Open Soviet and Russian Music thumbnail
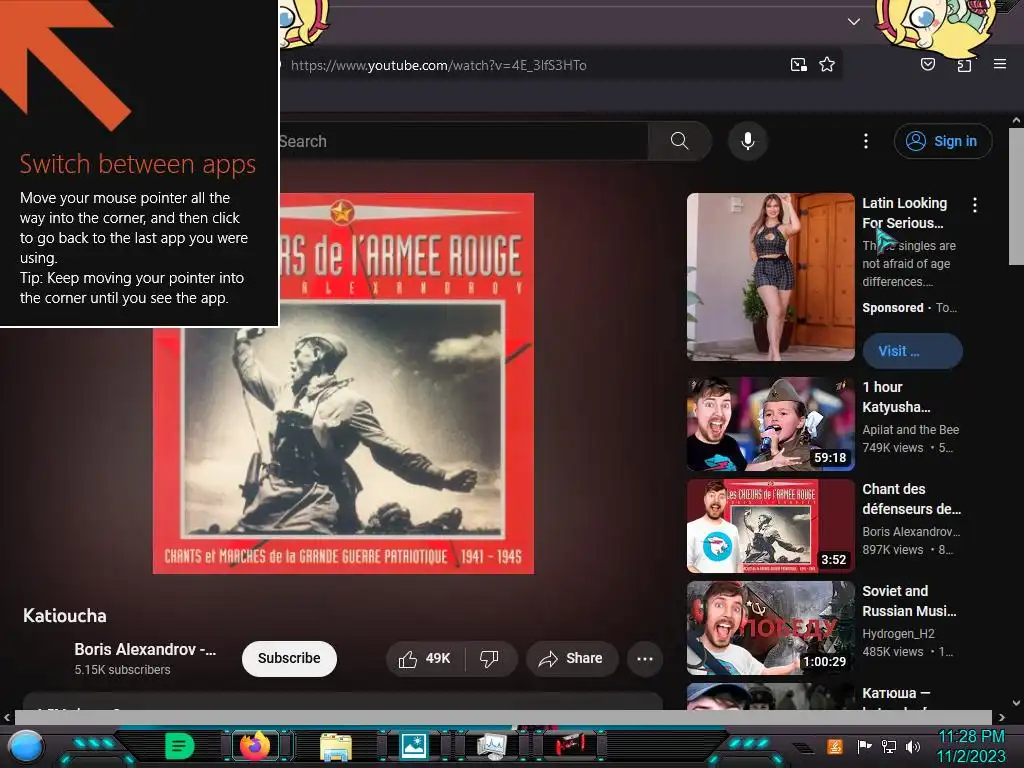 pos(771,628)
